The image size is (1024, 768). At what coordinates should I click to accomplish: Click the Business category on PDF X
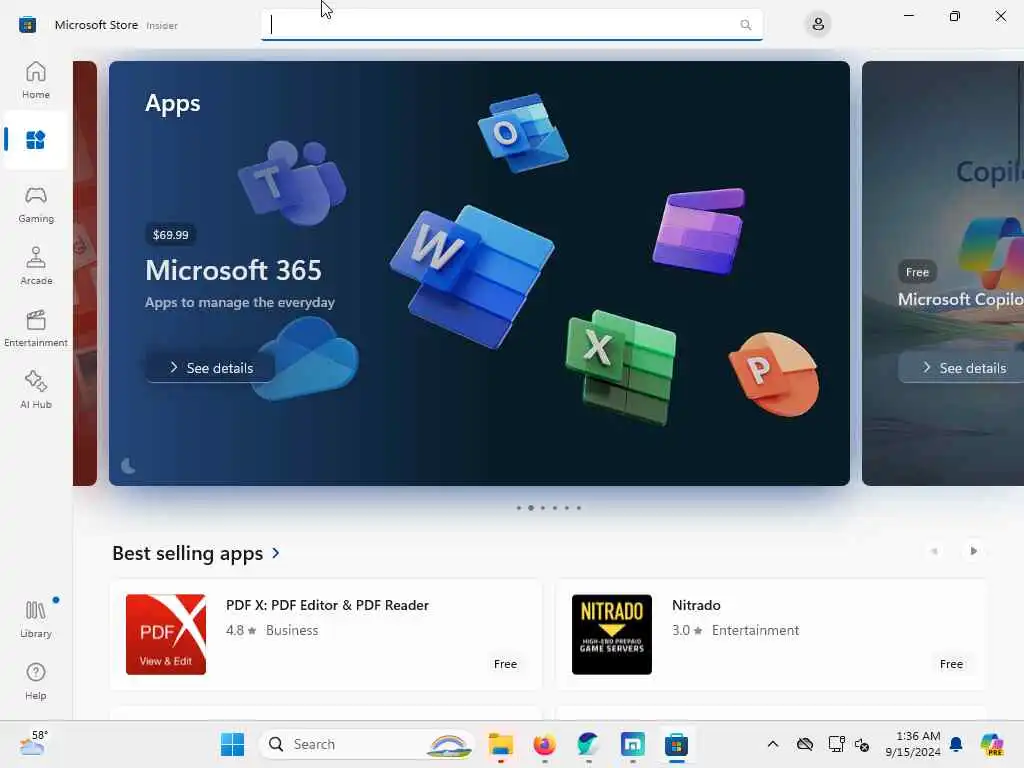(292, 630)
